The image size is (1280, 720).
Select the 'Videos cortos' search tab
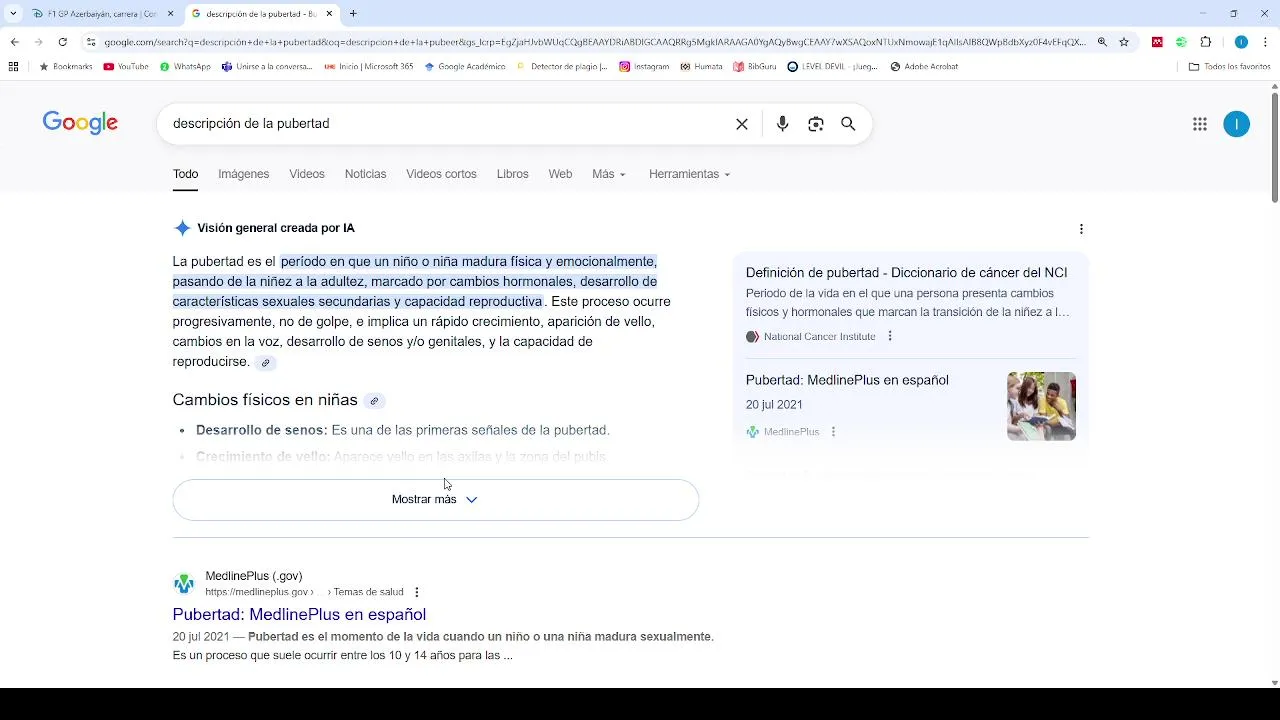pos(441,174)
